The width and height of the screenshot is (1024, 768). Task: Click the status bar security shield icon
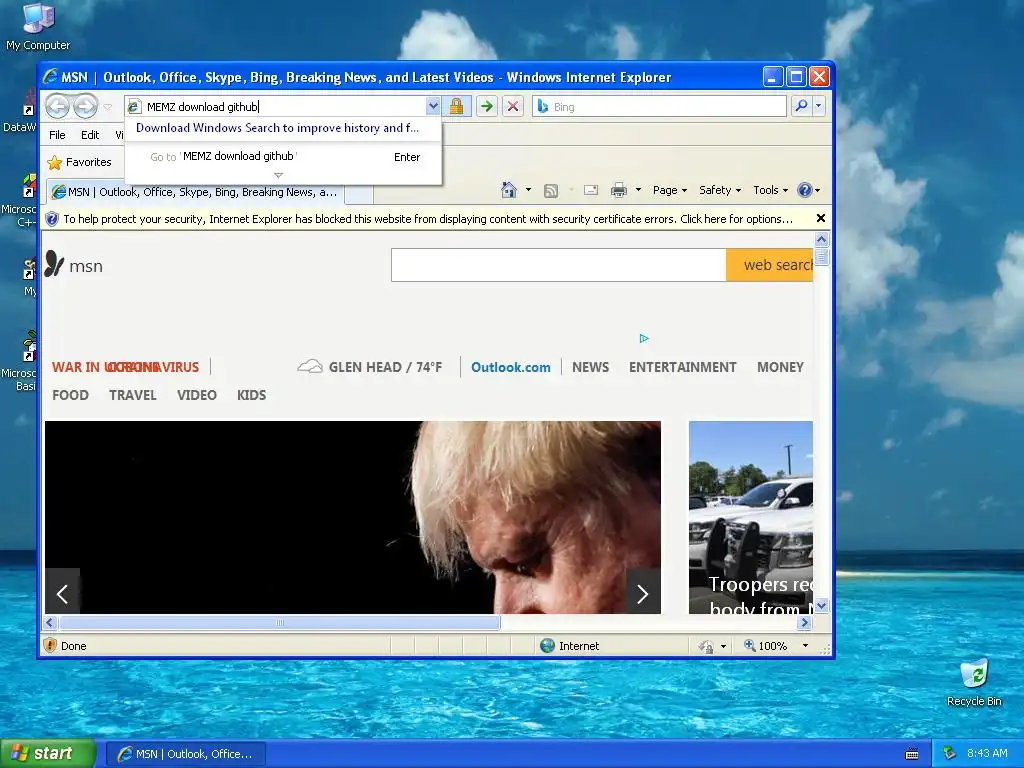pyautogui.click(x=50, y=645)
